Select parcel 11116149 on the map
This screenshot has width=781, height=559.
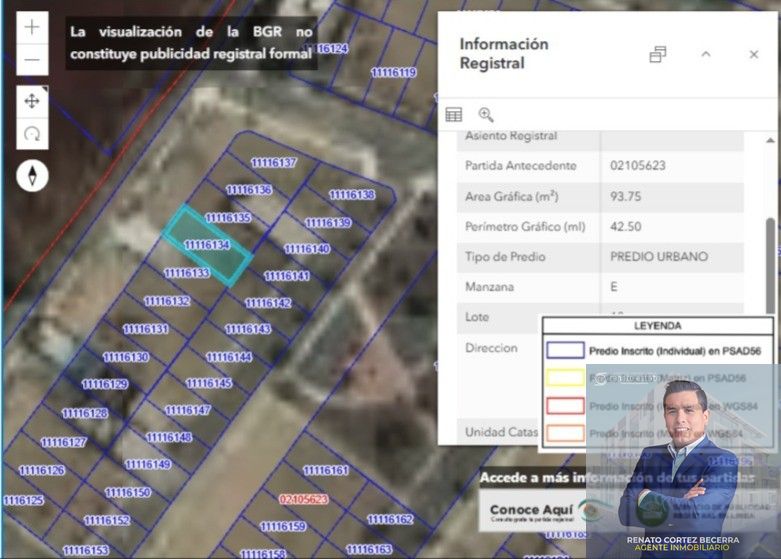pos(148,464)
